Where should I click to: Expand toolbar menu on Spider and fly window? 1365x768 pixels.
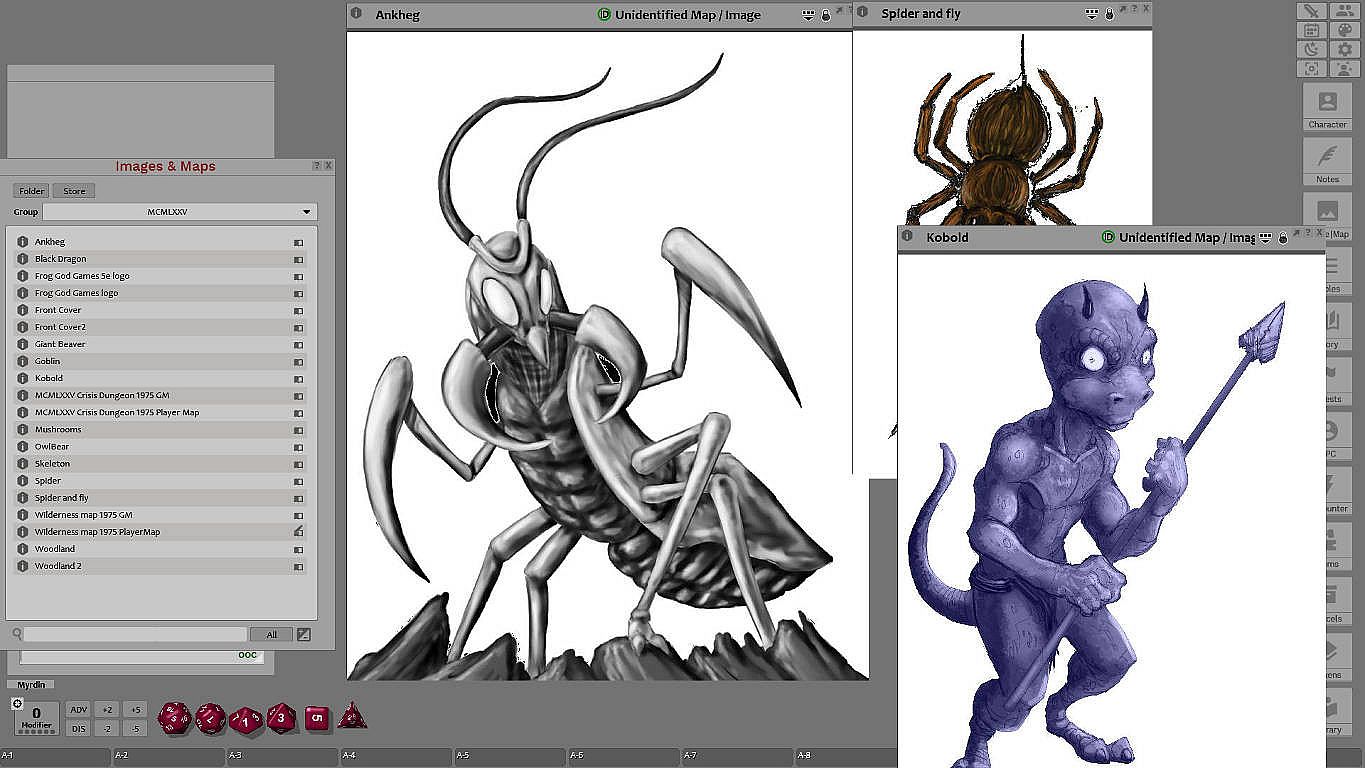[x=1091, y=14]
